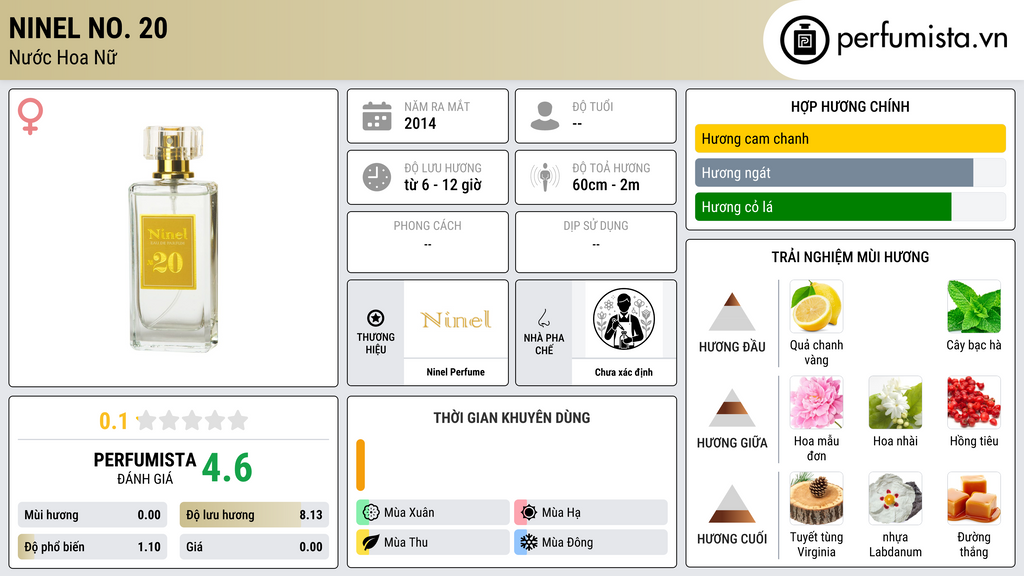Image resolution: width=1024 pixels, height=576 pixels.
Task: Click the clock icon for Độ lưu hương
Action: [377, 177]
